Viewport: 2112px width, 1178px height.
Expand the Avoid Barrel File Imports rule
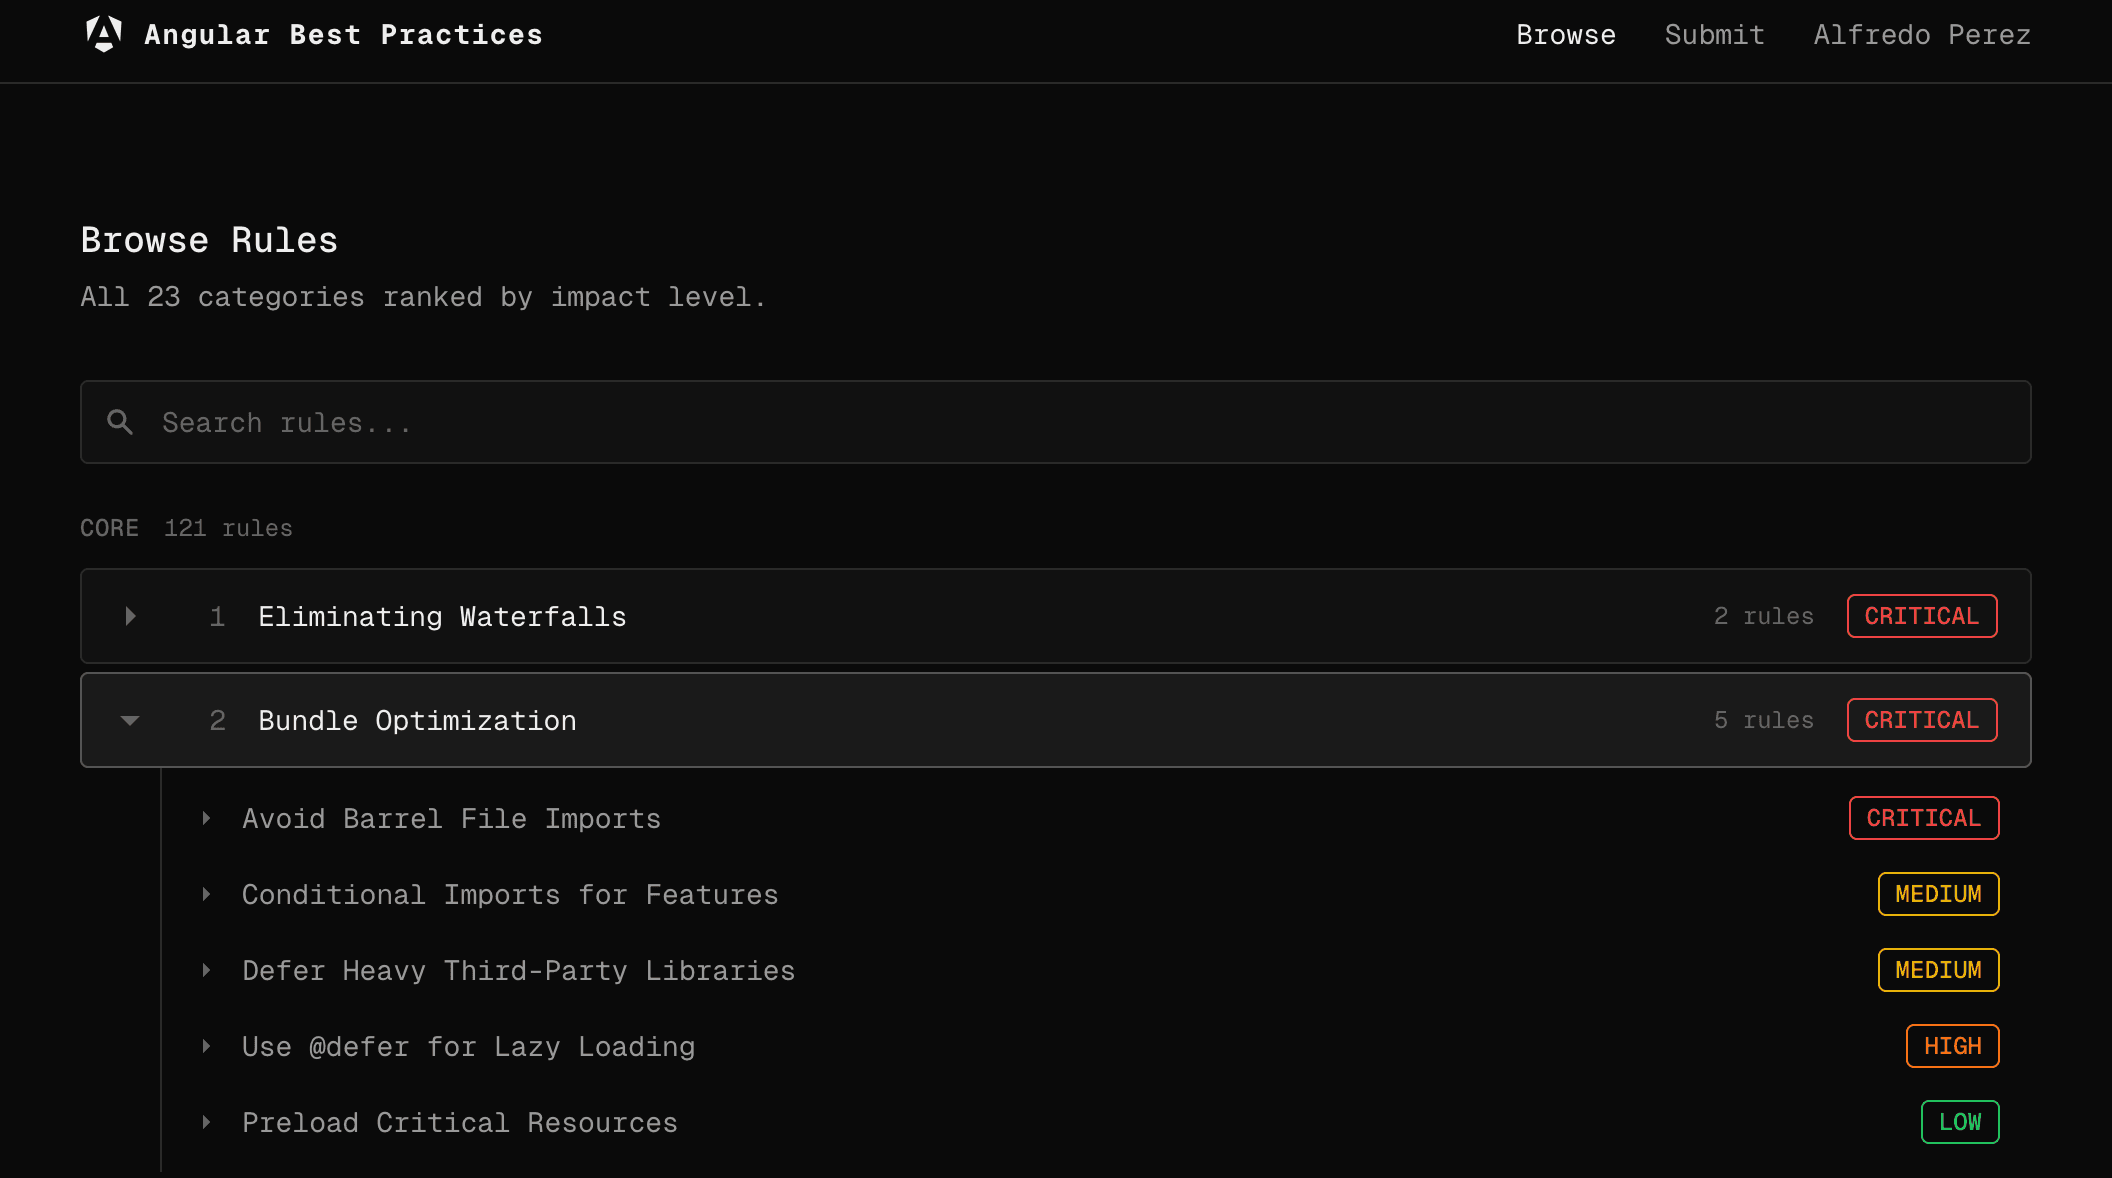pos(207,818)
